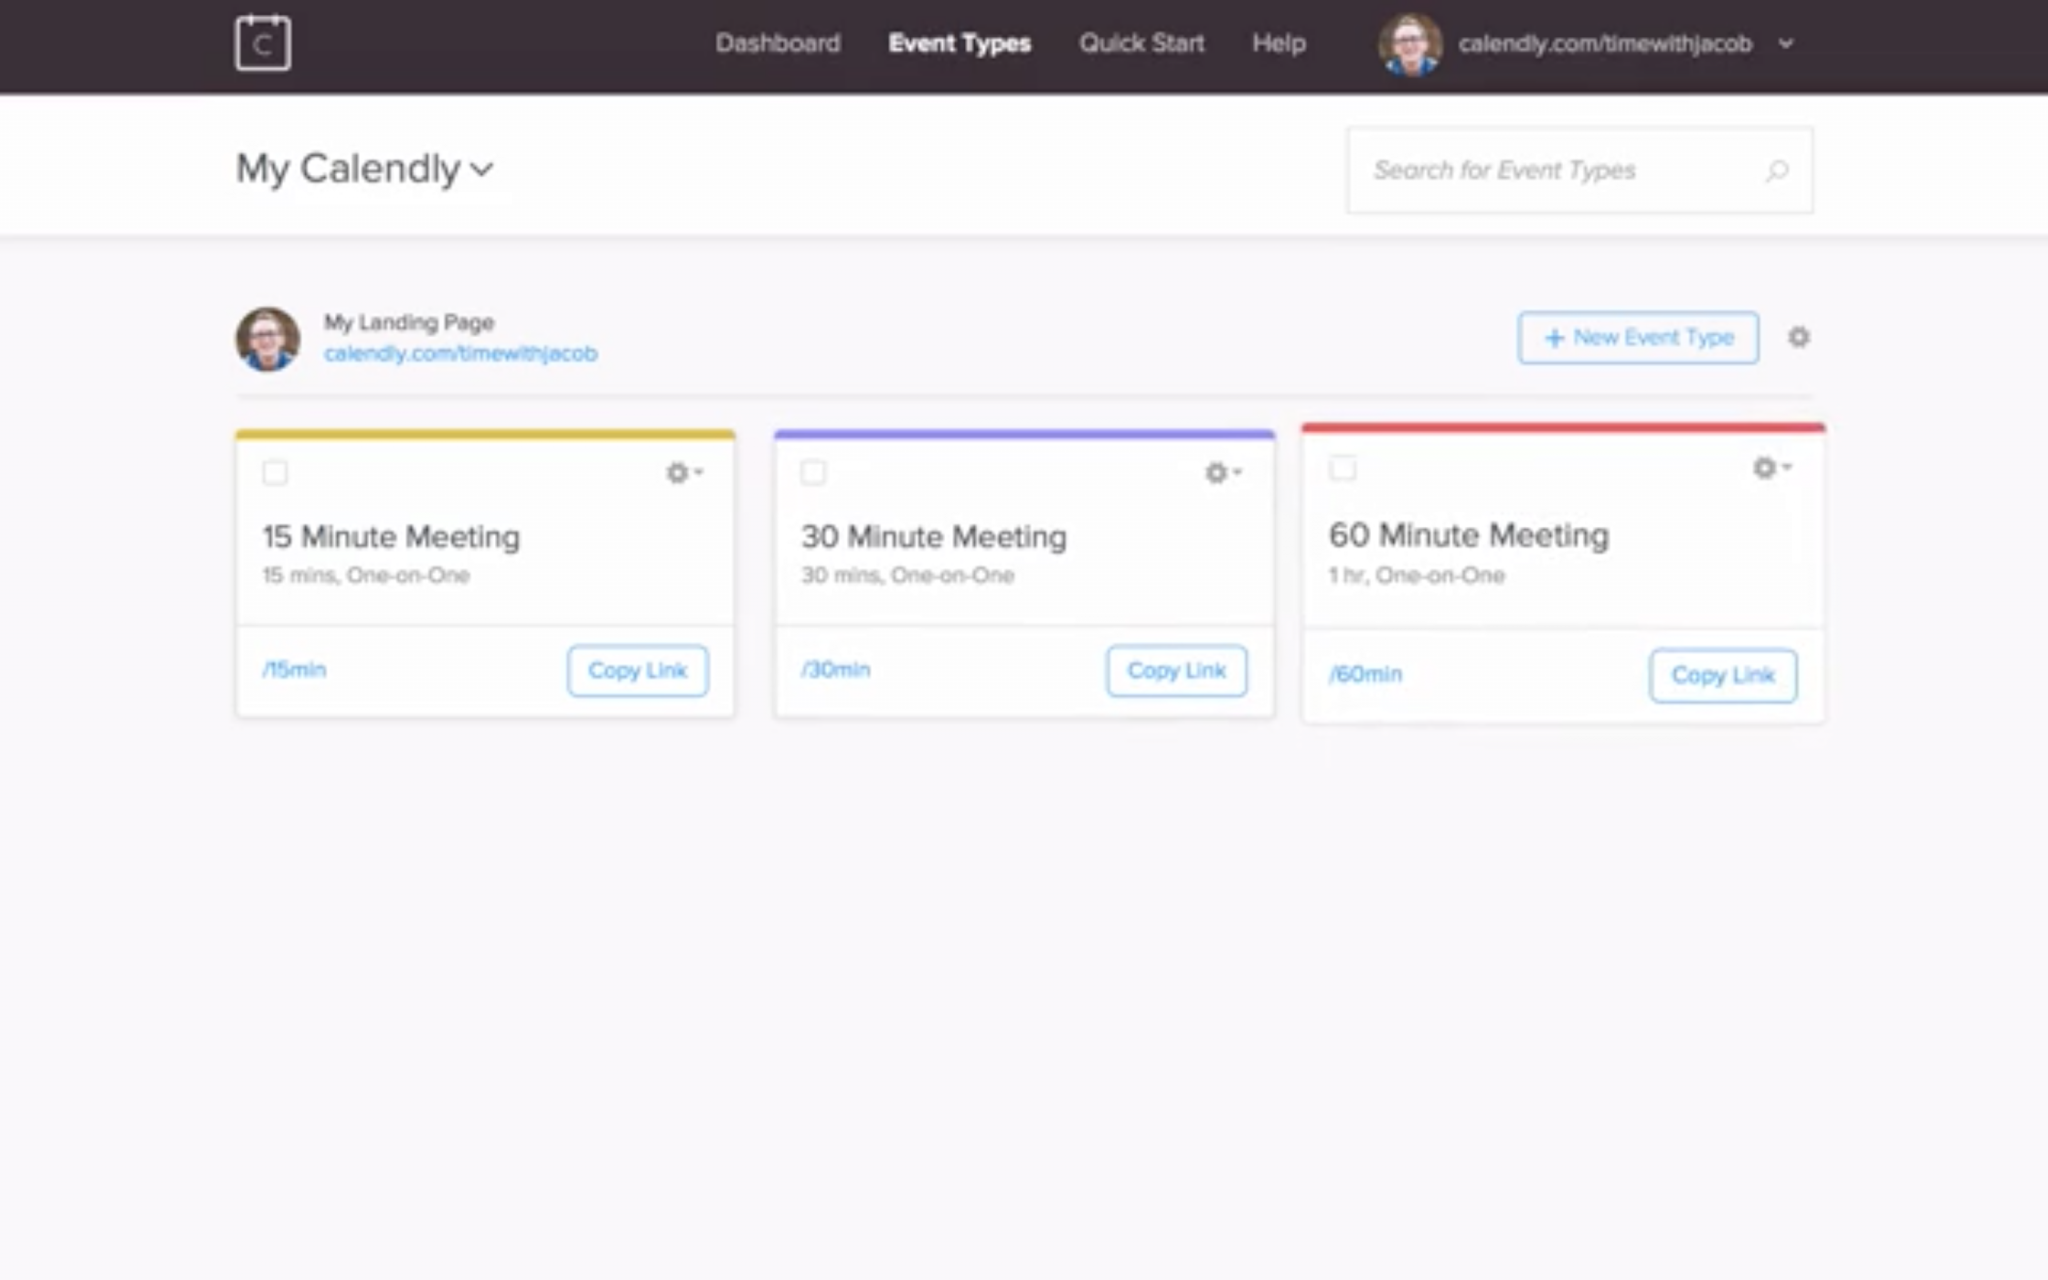Screen dimensions: 2048x1280
Task: Open 15 Minute Meeting gear menu
Action: click(x=684, y=472)
